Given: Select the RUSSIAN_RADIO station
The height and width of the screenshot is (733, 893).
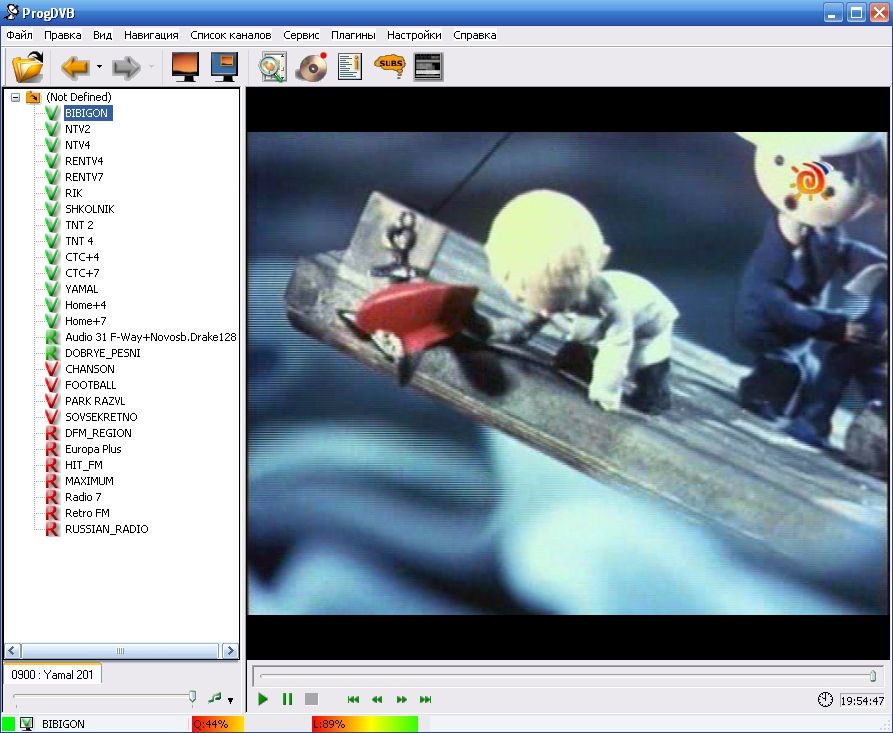Looking at the screenshot, I should coord(106,528).
